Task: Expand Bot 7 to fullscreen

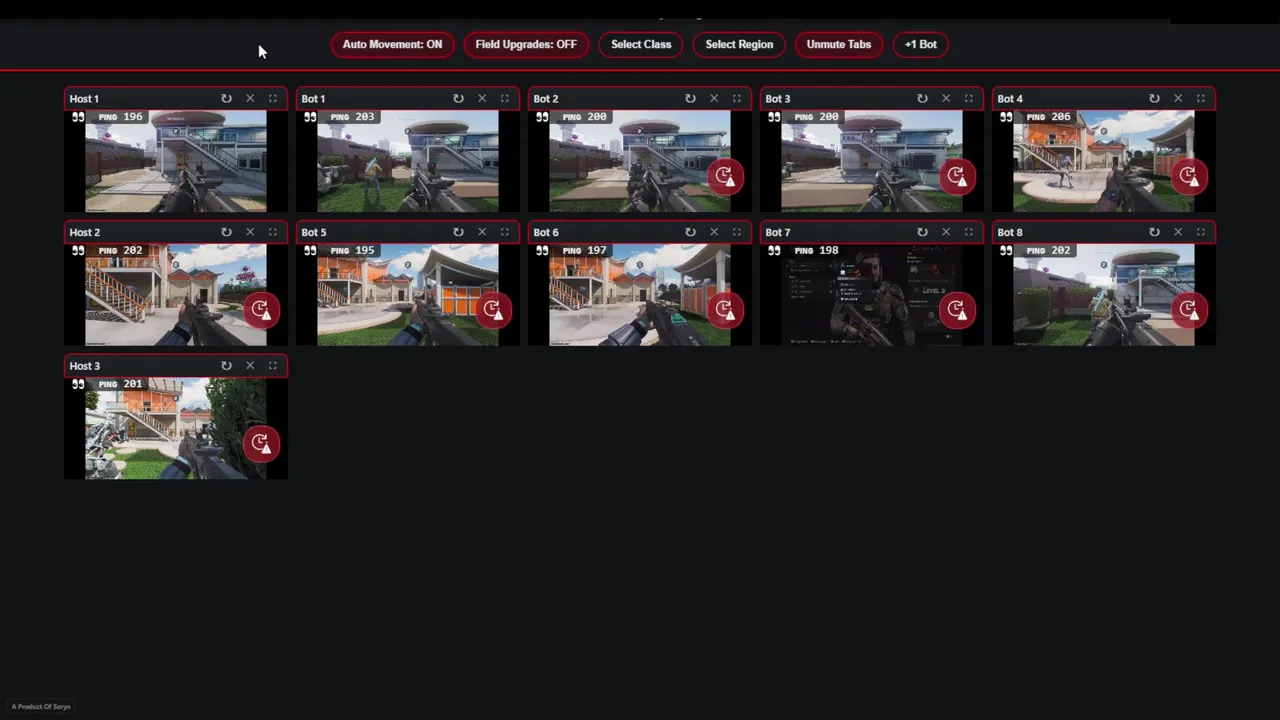Action: point(969,232)
